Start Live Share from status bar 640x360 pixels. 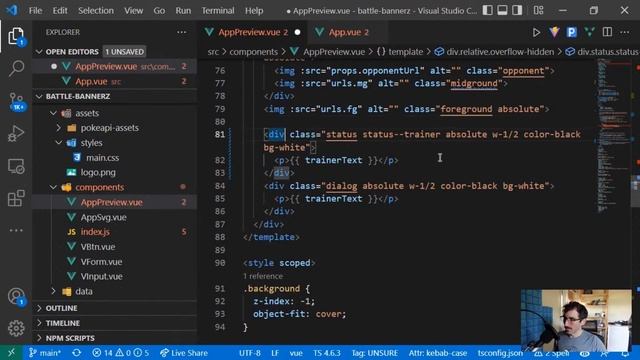[x=184, y=353]
